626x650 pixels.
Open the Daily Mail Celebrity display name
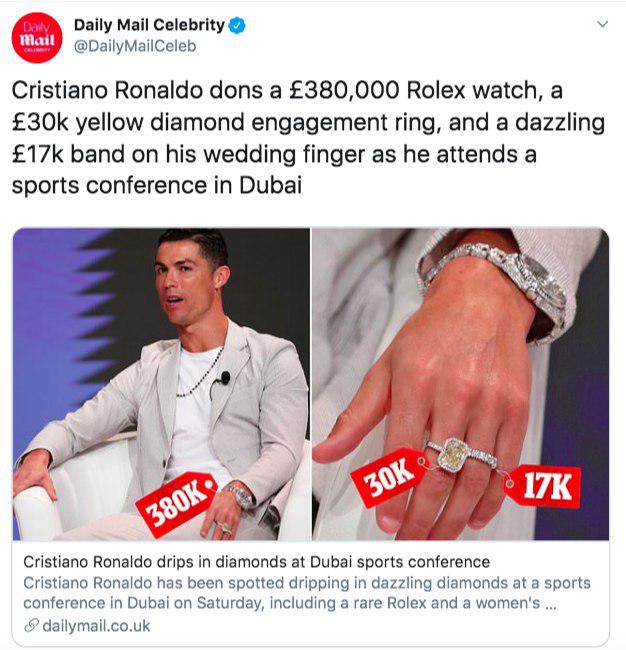(149, 25)
